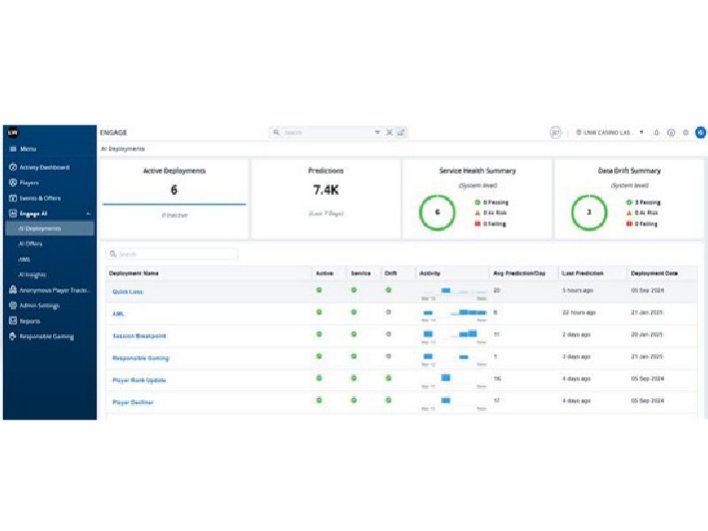Click the Admin Settings gear icon
Screen dimensions: 708x531
point(13,305)
